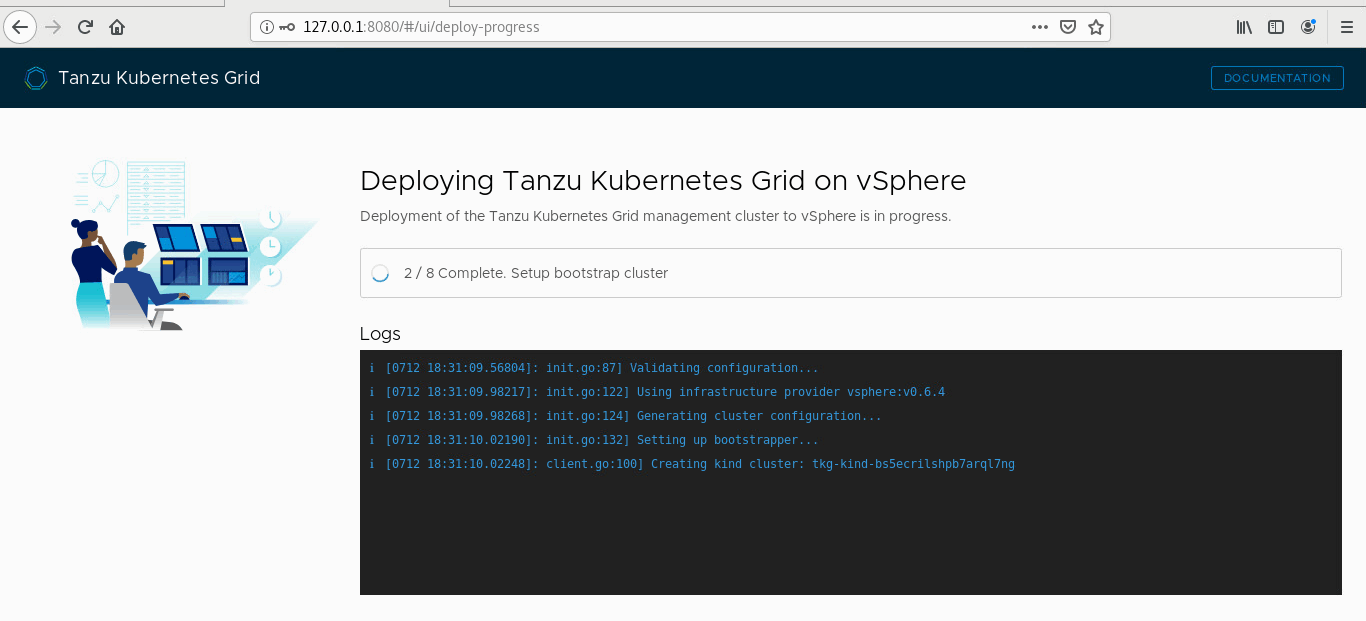
Task: Click the browser forward arrow
Action: tap(53, 27)
